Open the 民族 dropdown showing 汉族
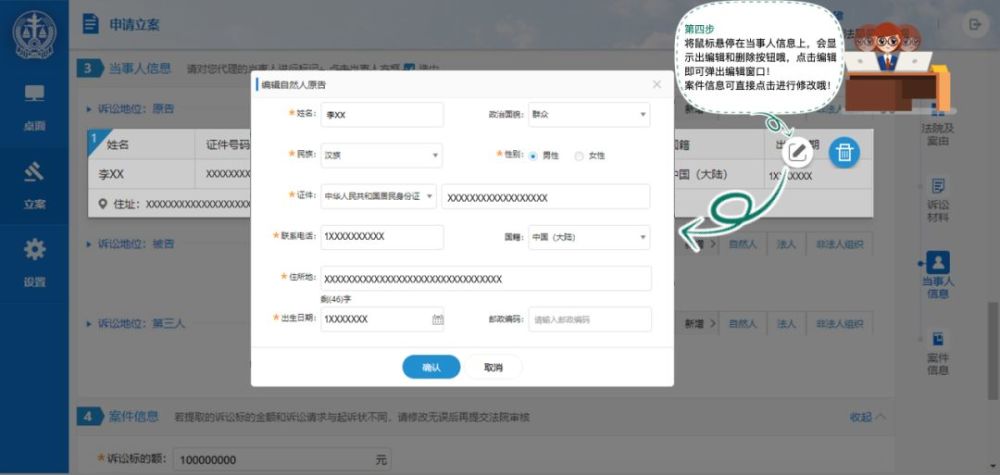 click(381, 156)
